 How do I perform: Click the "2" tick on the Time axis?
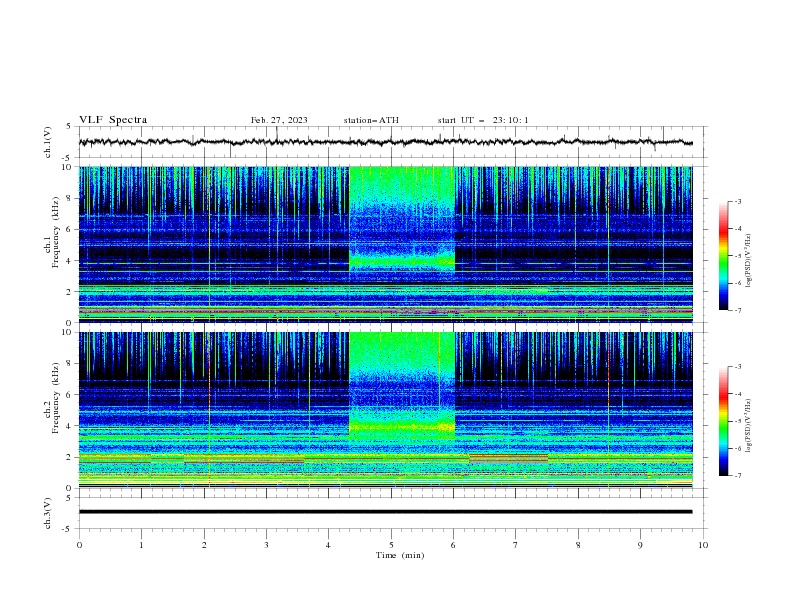coord(204,545)
